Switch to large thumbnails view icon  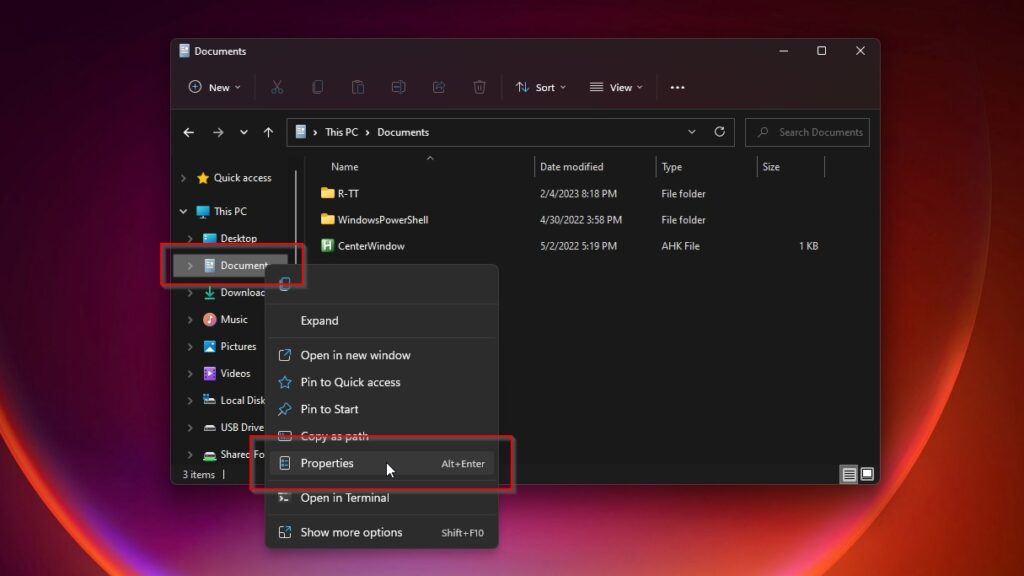tap(867, 474)
